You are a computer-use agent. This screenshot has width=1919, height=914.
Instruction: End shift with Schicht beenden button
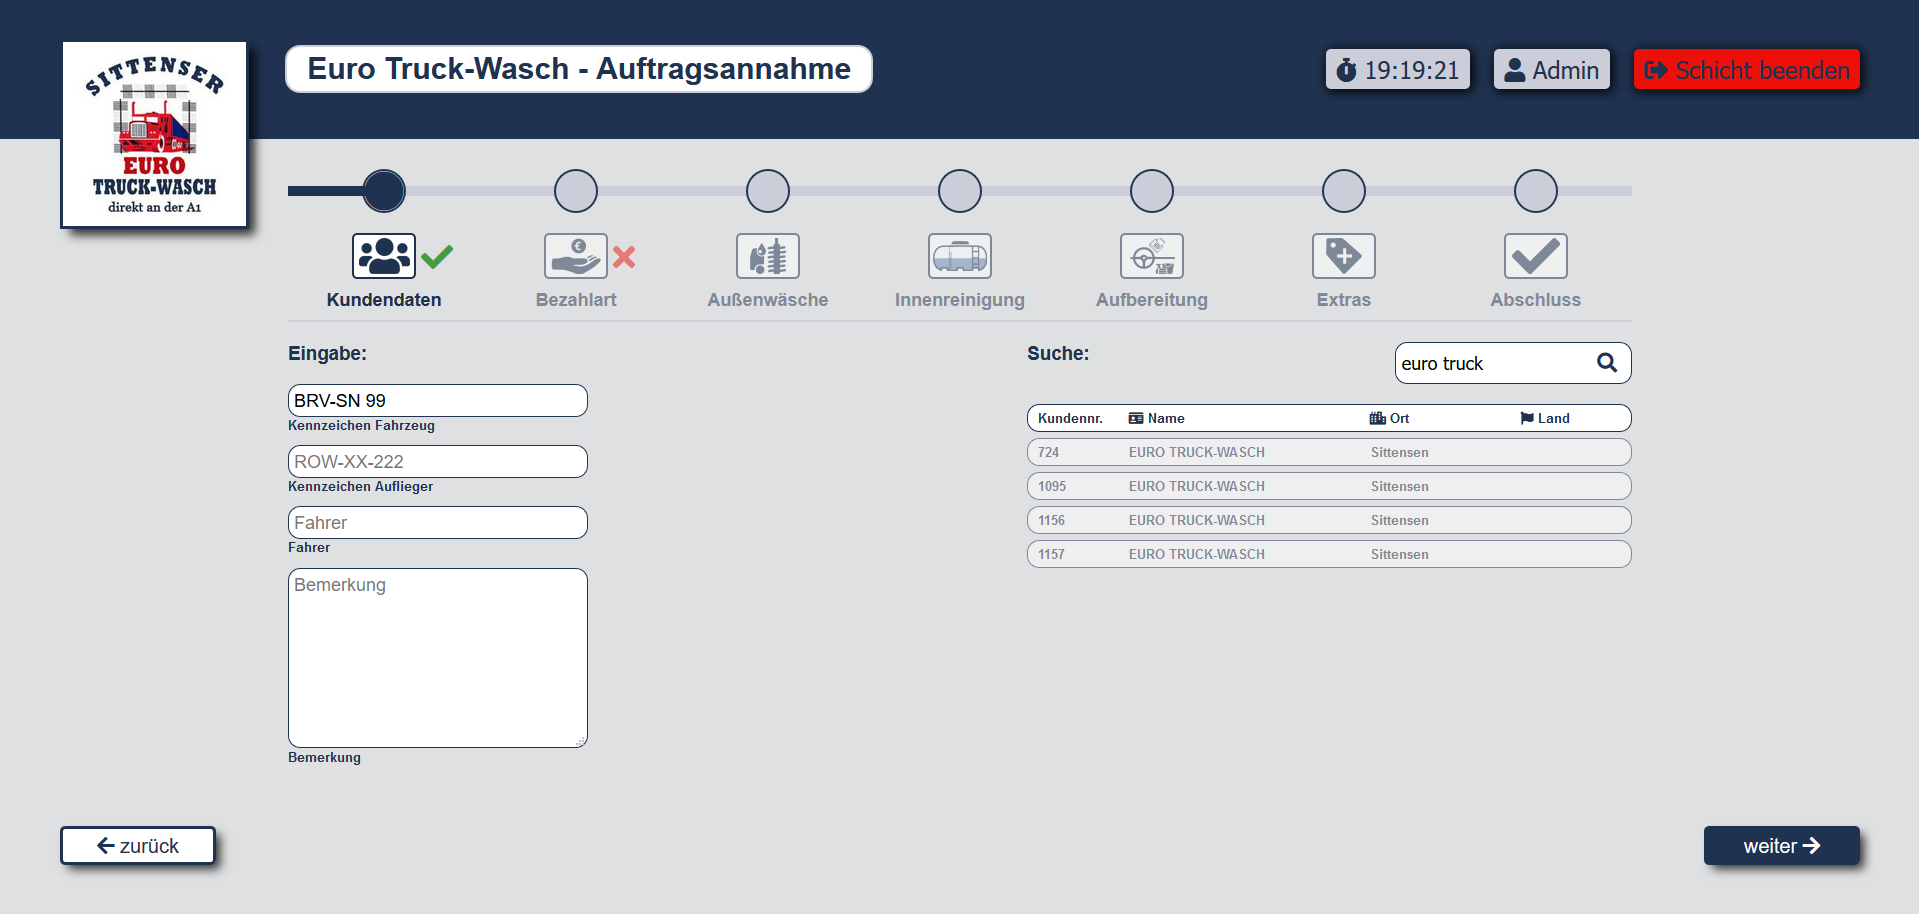tap(1747, 70)
